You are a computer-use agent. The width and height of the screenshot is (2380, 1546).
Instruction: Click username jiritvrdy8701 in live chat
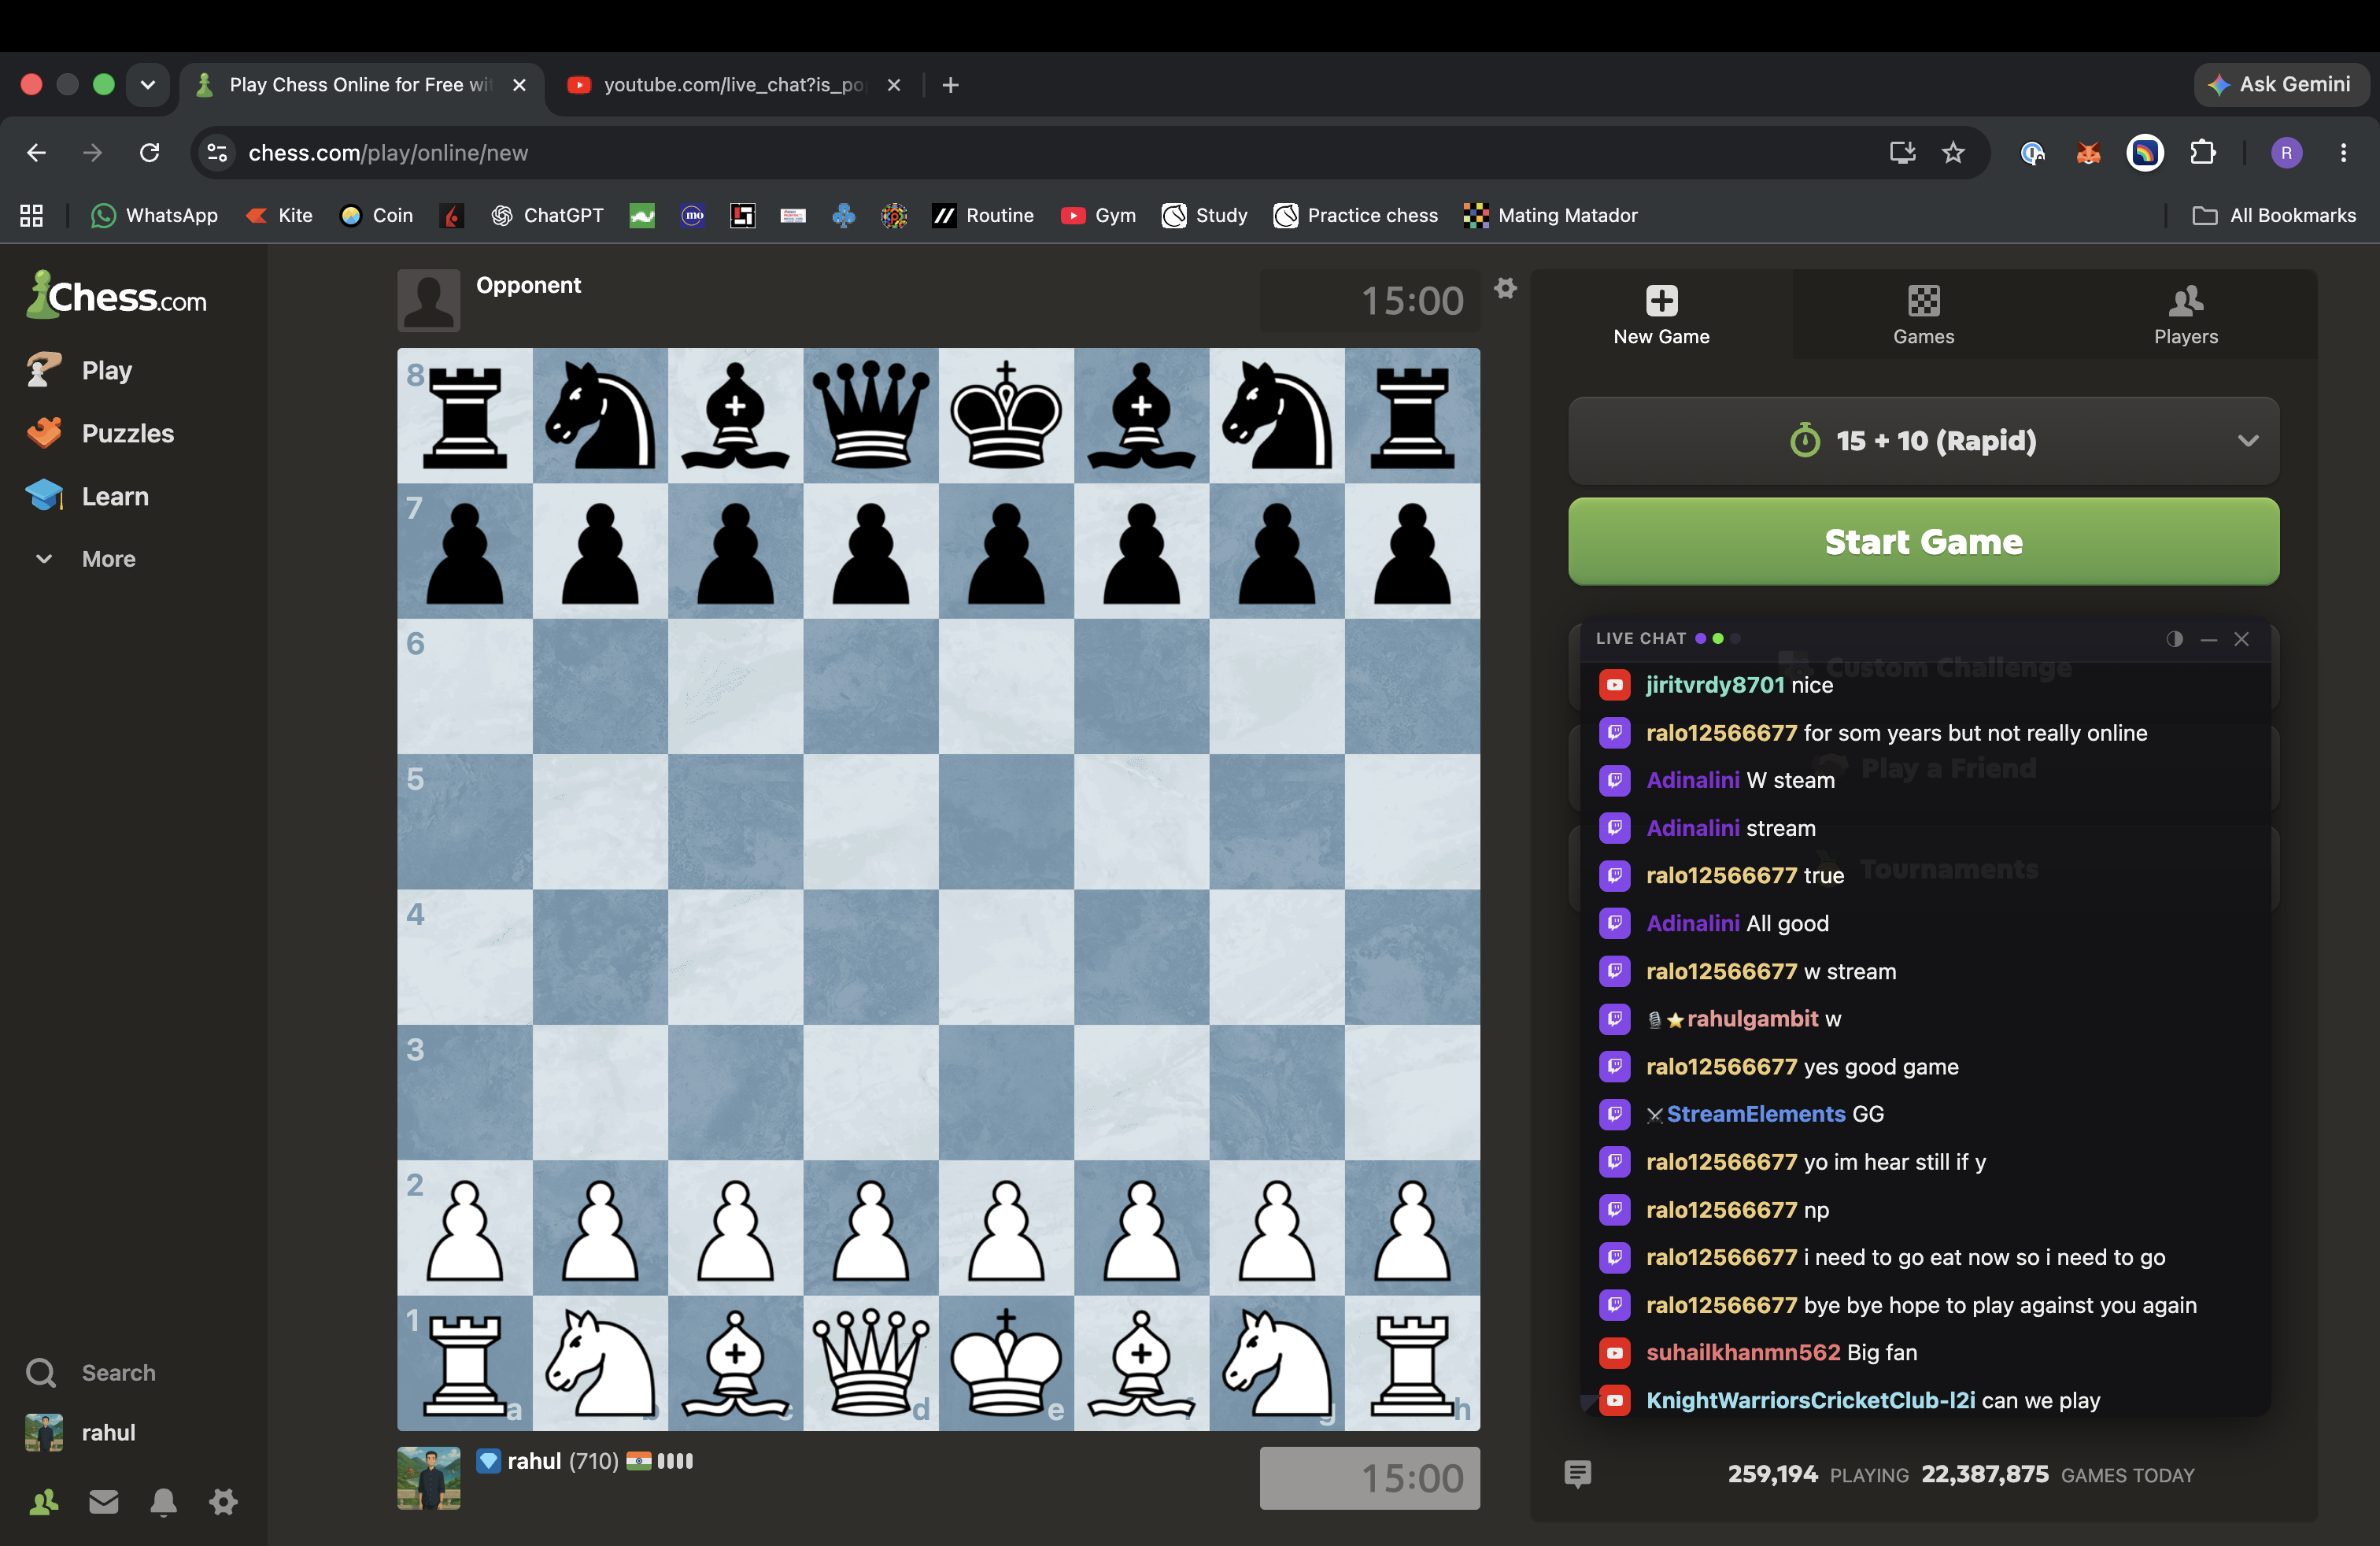pyautogui.click(x=1715, y=685)
